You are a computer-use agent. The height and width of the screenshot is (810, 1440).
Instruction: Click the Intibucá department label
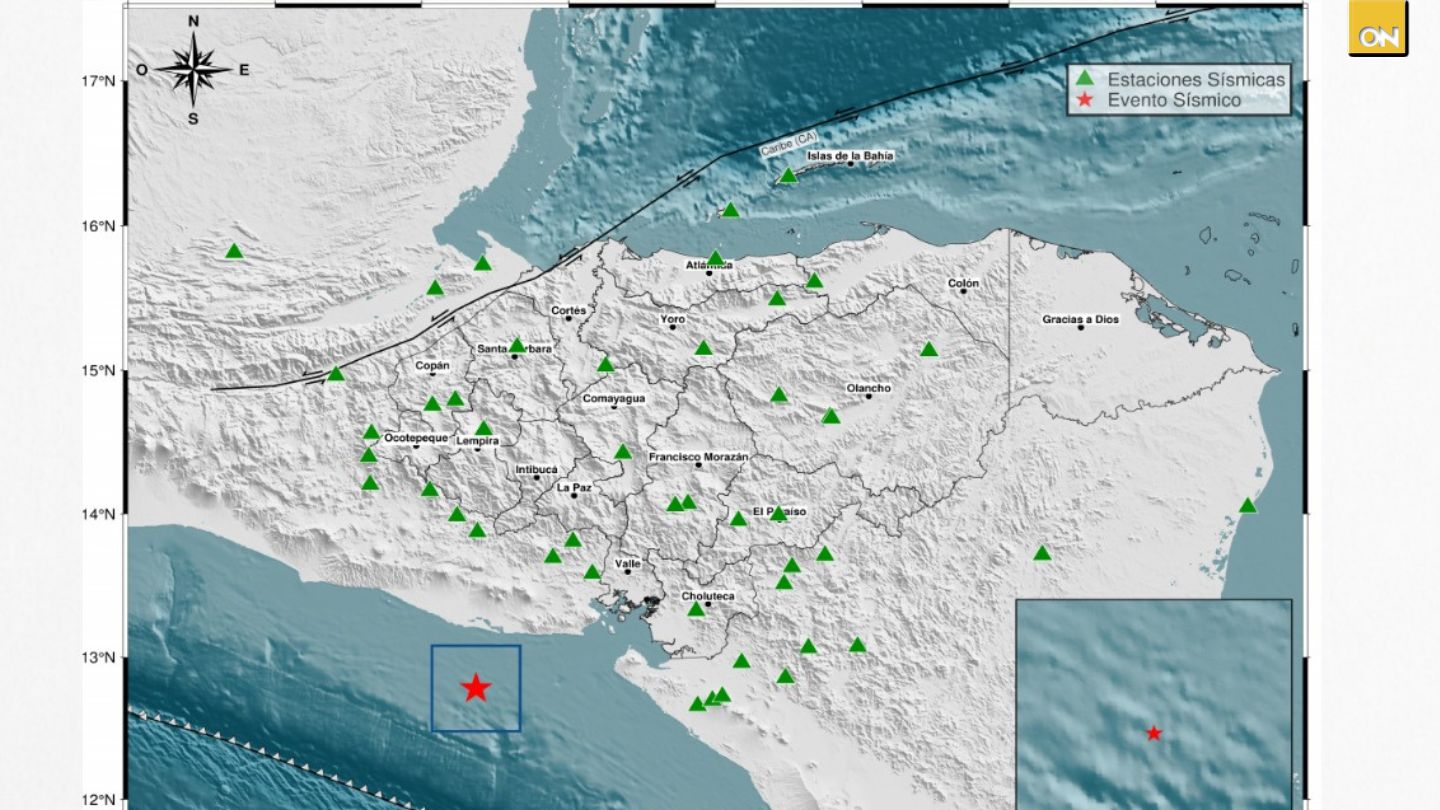click(x=537, y=470)
